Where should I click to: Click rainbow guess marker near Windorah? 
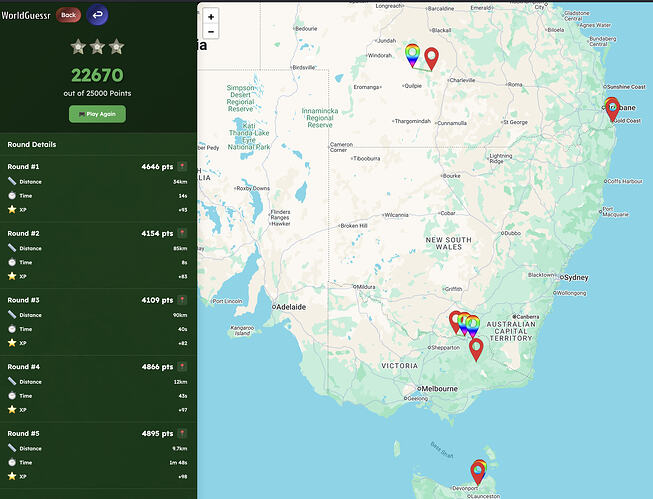(x=412, y=55)
